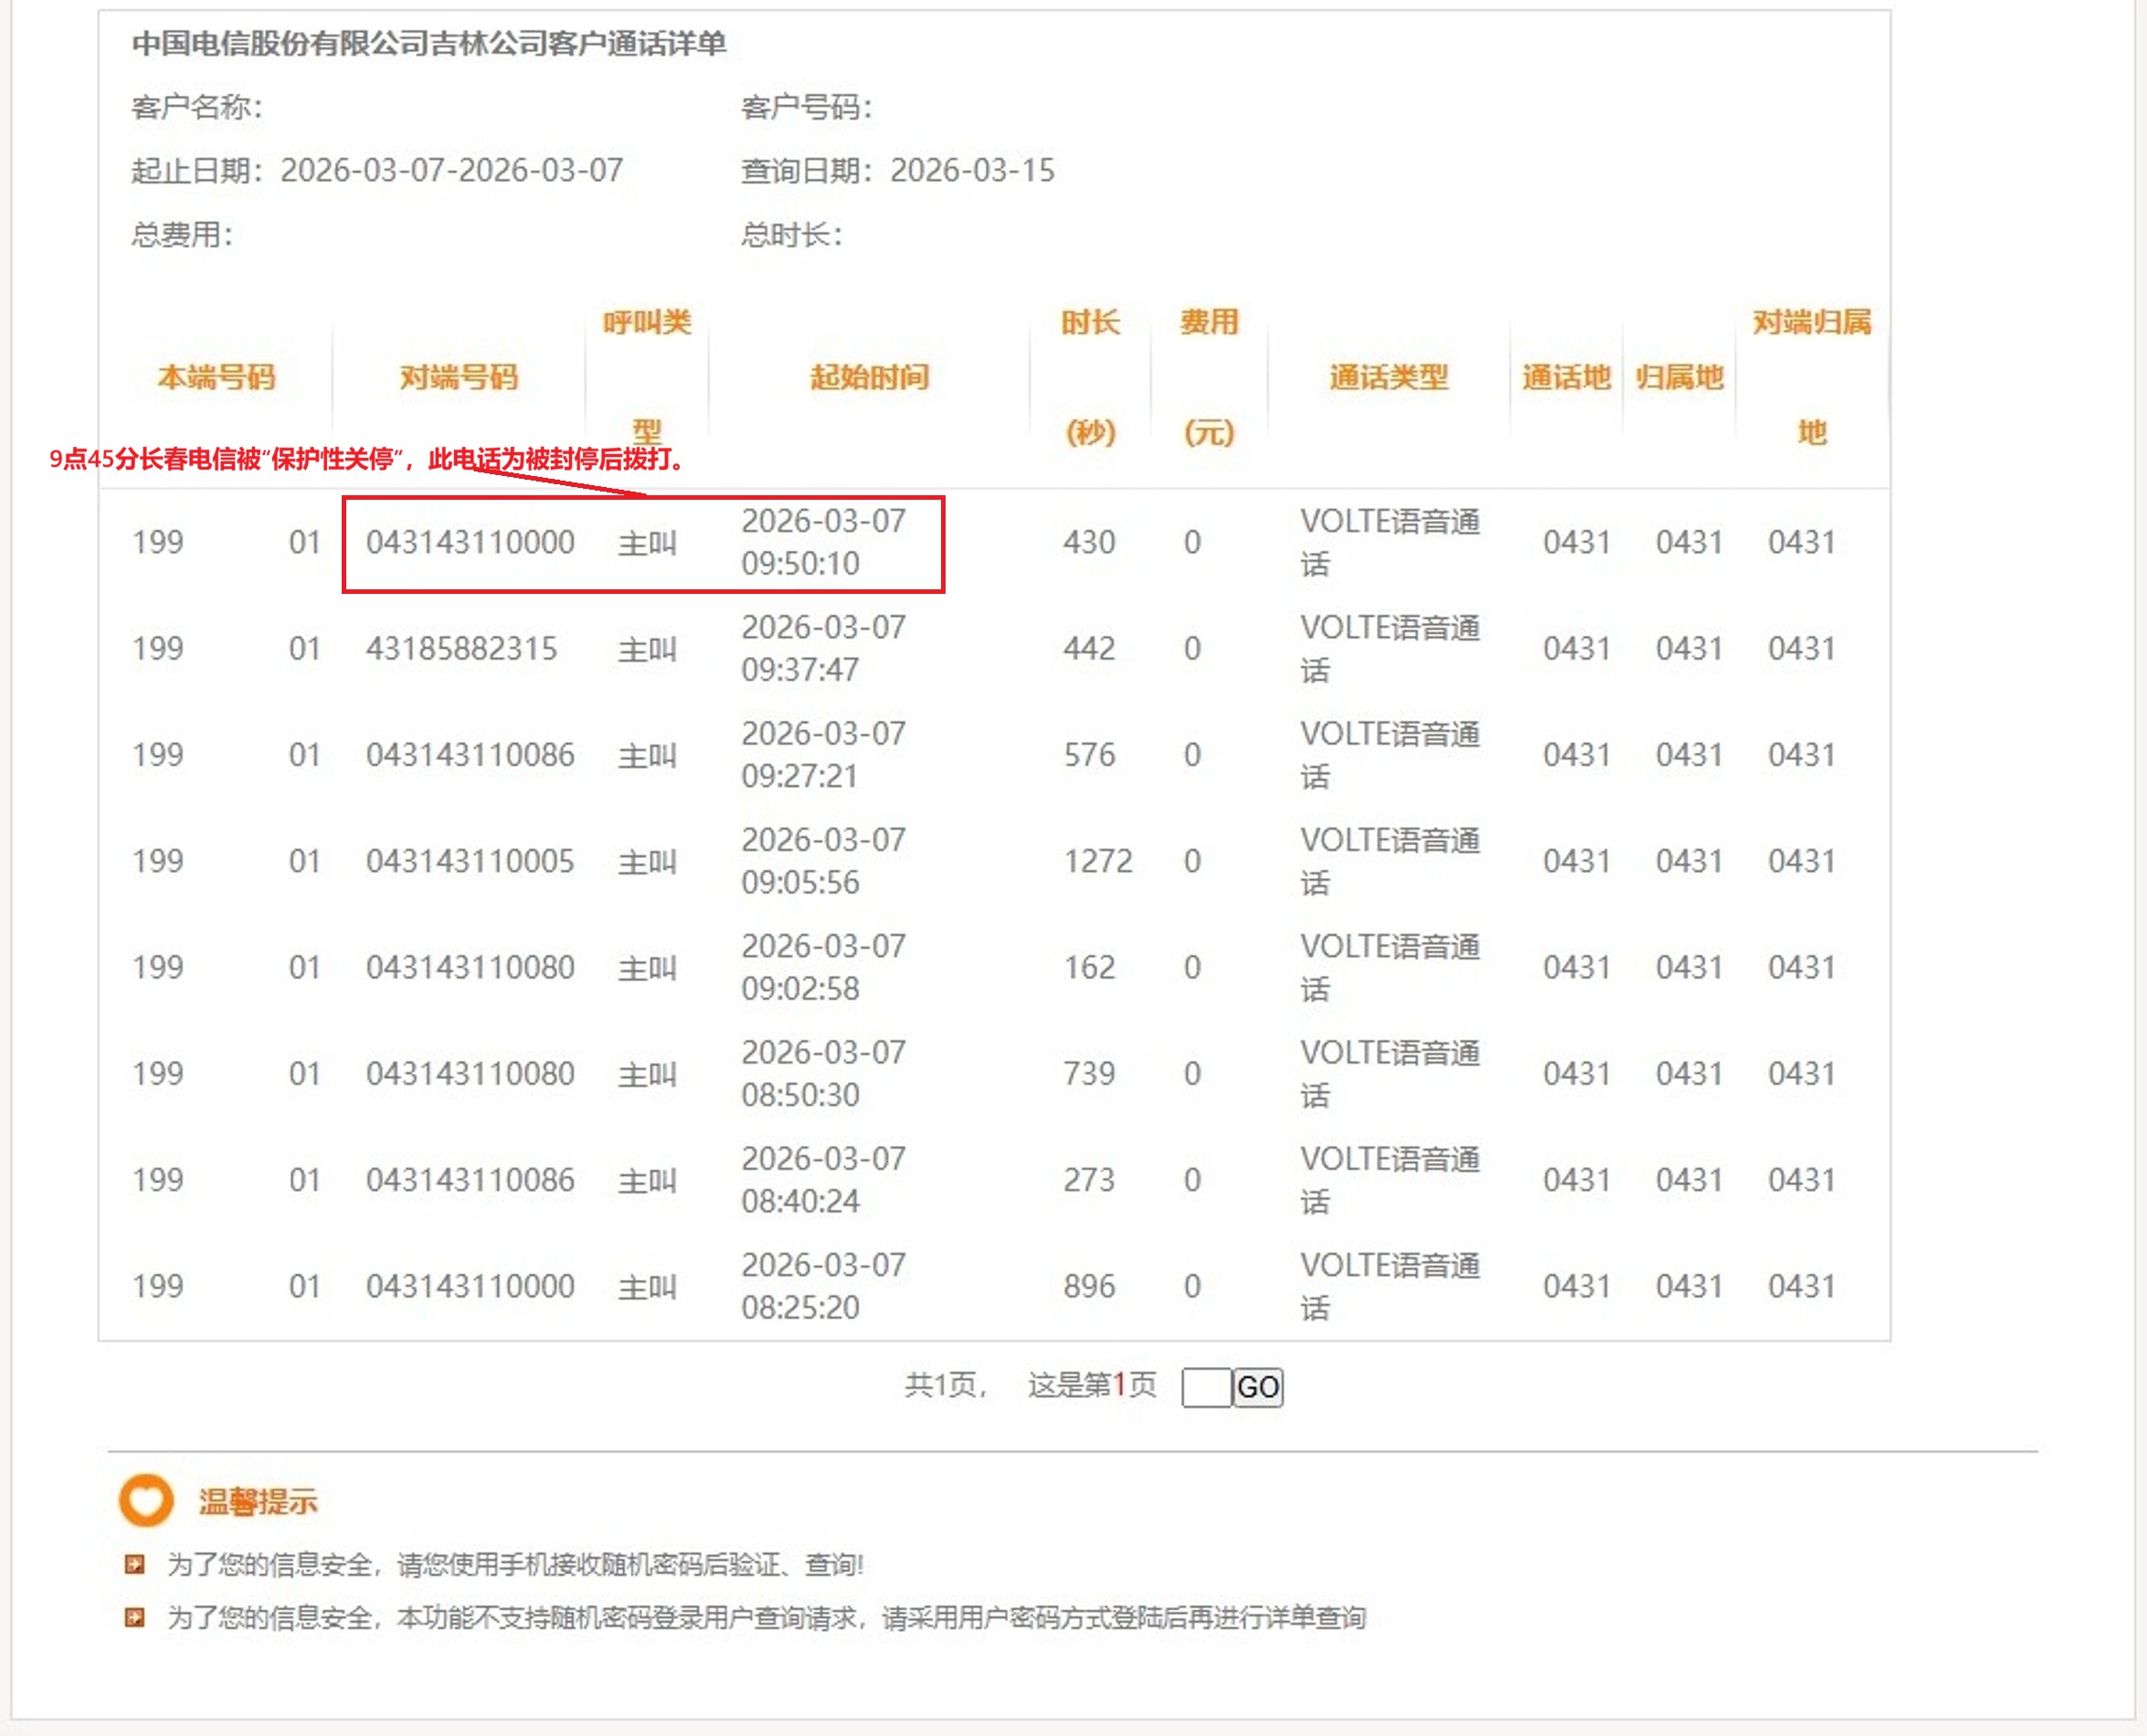Click duration value 430
Image resolution: width=2147 pixels, height=1736 pixels.
(x=1089, y=543)
